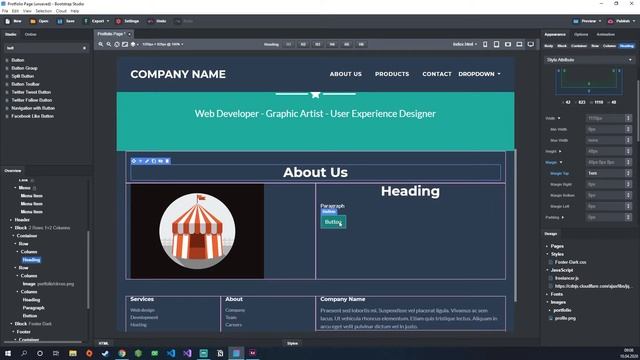Open the Publish dropdown
640x360 pixels.
click(622, 21)
